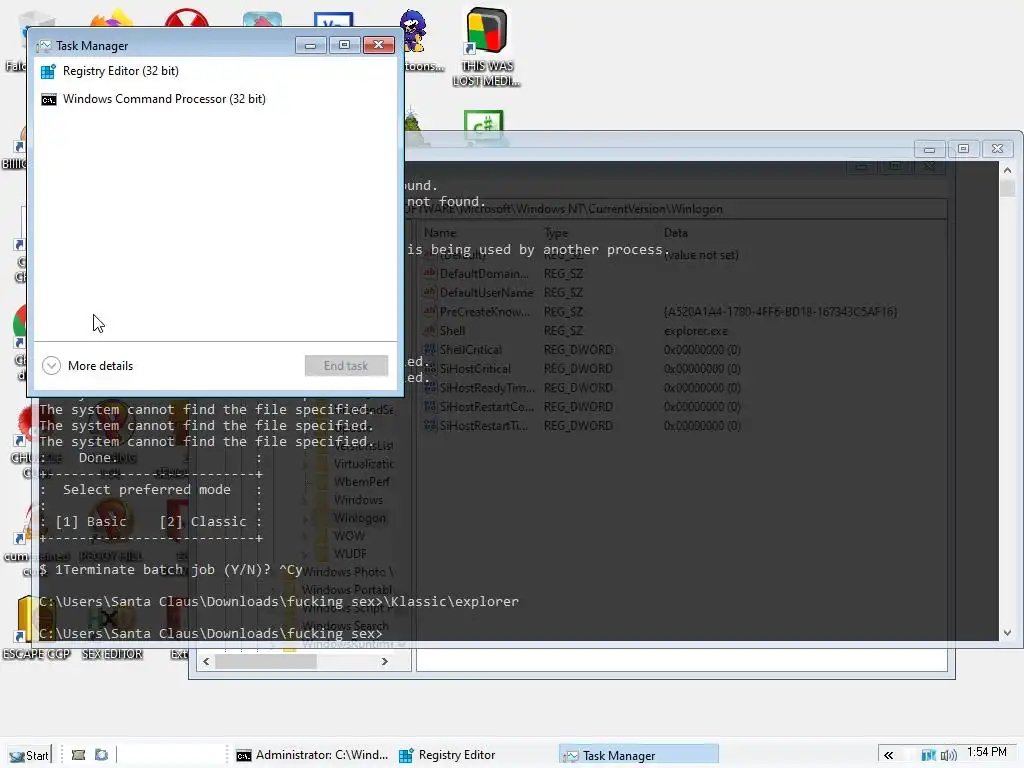The width and height of the screenshot is (1024, 768).
Task: Select the Registry Editor (32 bit) process row
Action: point(215,71)
